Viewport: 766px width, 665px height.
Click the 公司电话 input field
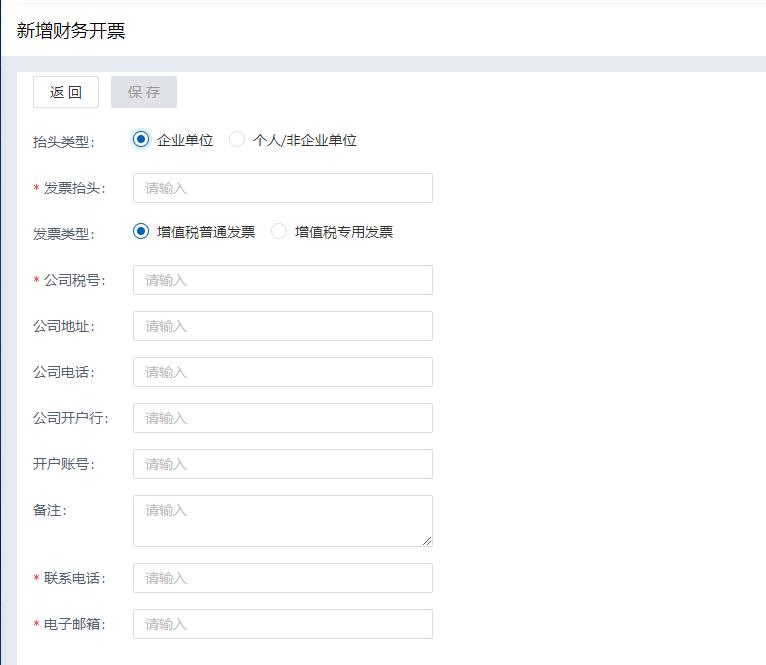tap(282, 372)
